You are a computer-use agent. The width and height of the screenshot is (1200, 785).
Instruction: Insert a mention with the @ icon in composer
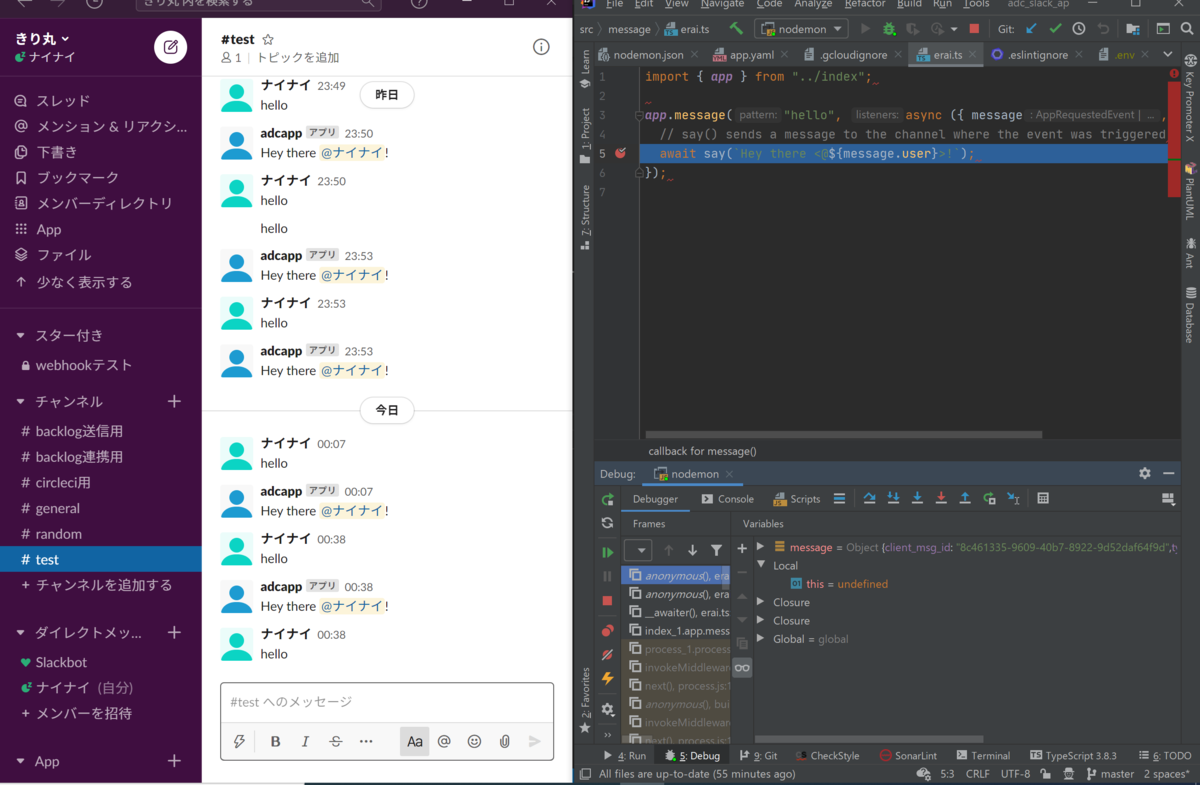click(444, 741)
